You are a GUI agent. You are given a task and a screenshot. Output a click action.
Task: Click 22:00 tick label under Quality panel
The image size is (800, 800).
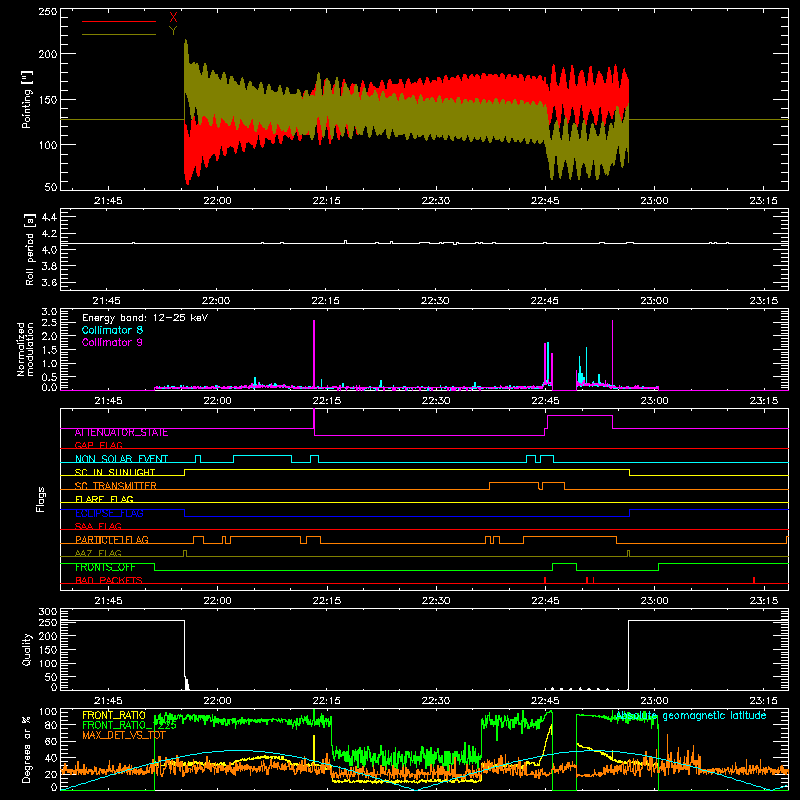tap(217, 701)
